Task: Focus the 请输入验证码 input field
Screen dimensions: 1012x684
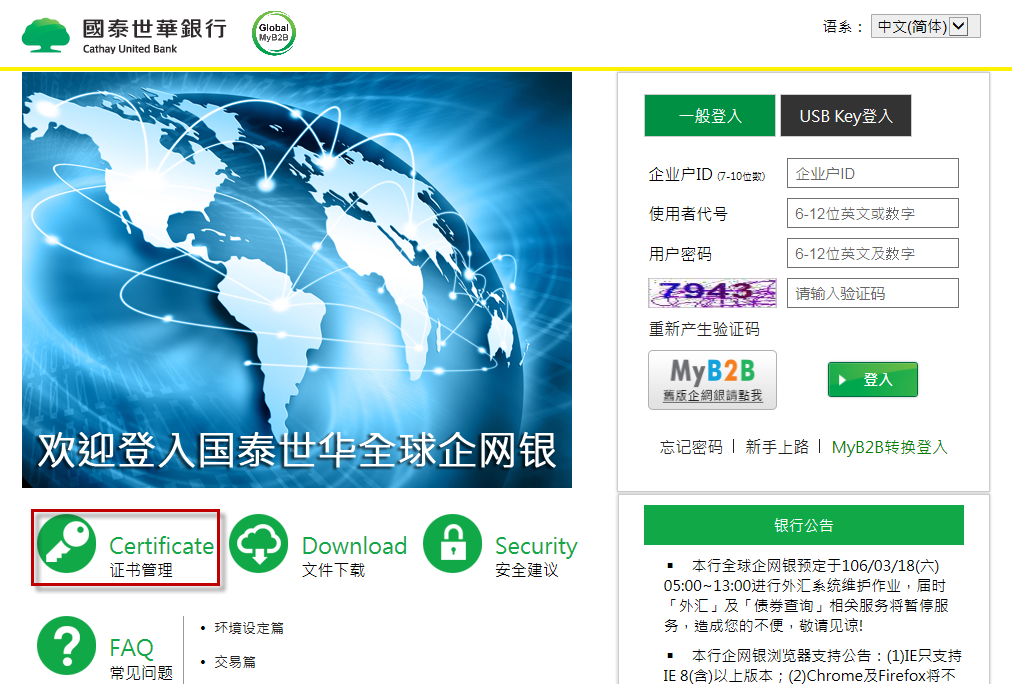Action: click(x=873, y=293)
